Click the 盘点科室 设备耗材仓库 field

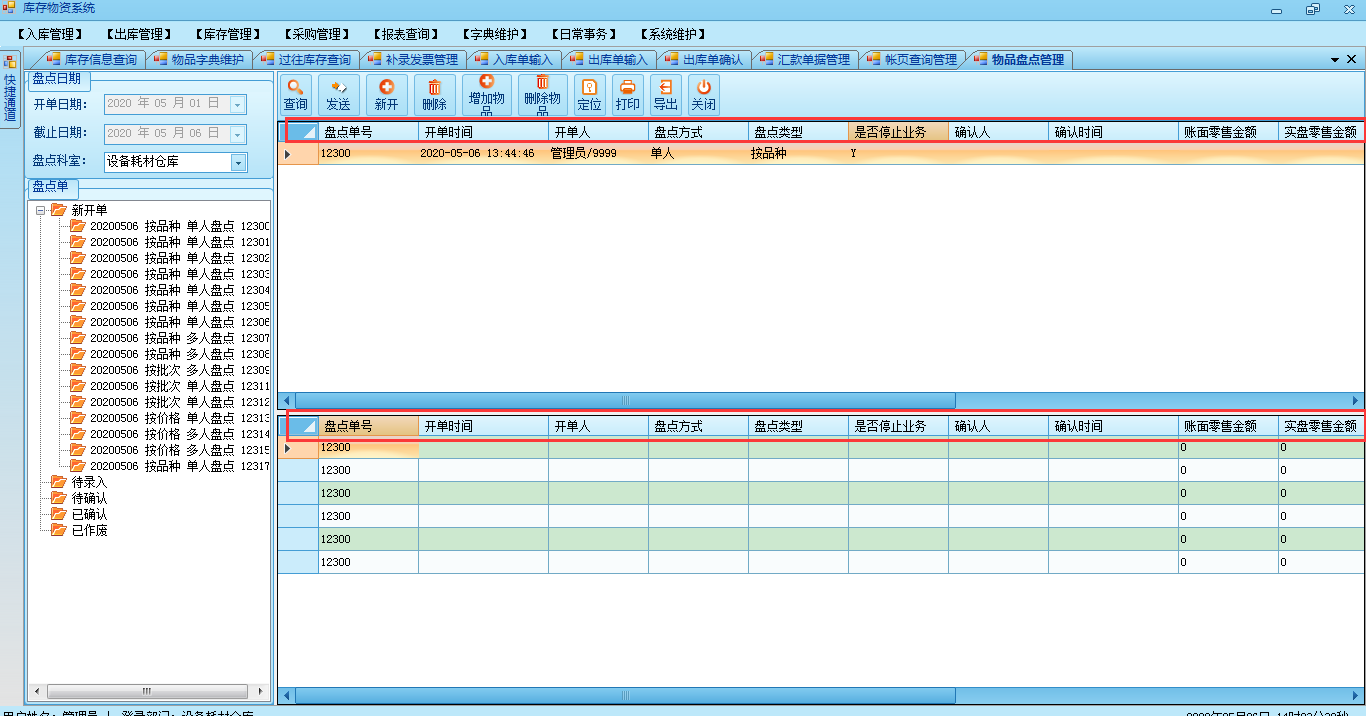pyautogui.click(x=167, y=162)
